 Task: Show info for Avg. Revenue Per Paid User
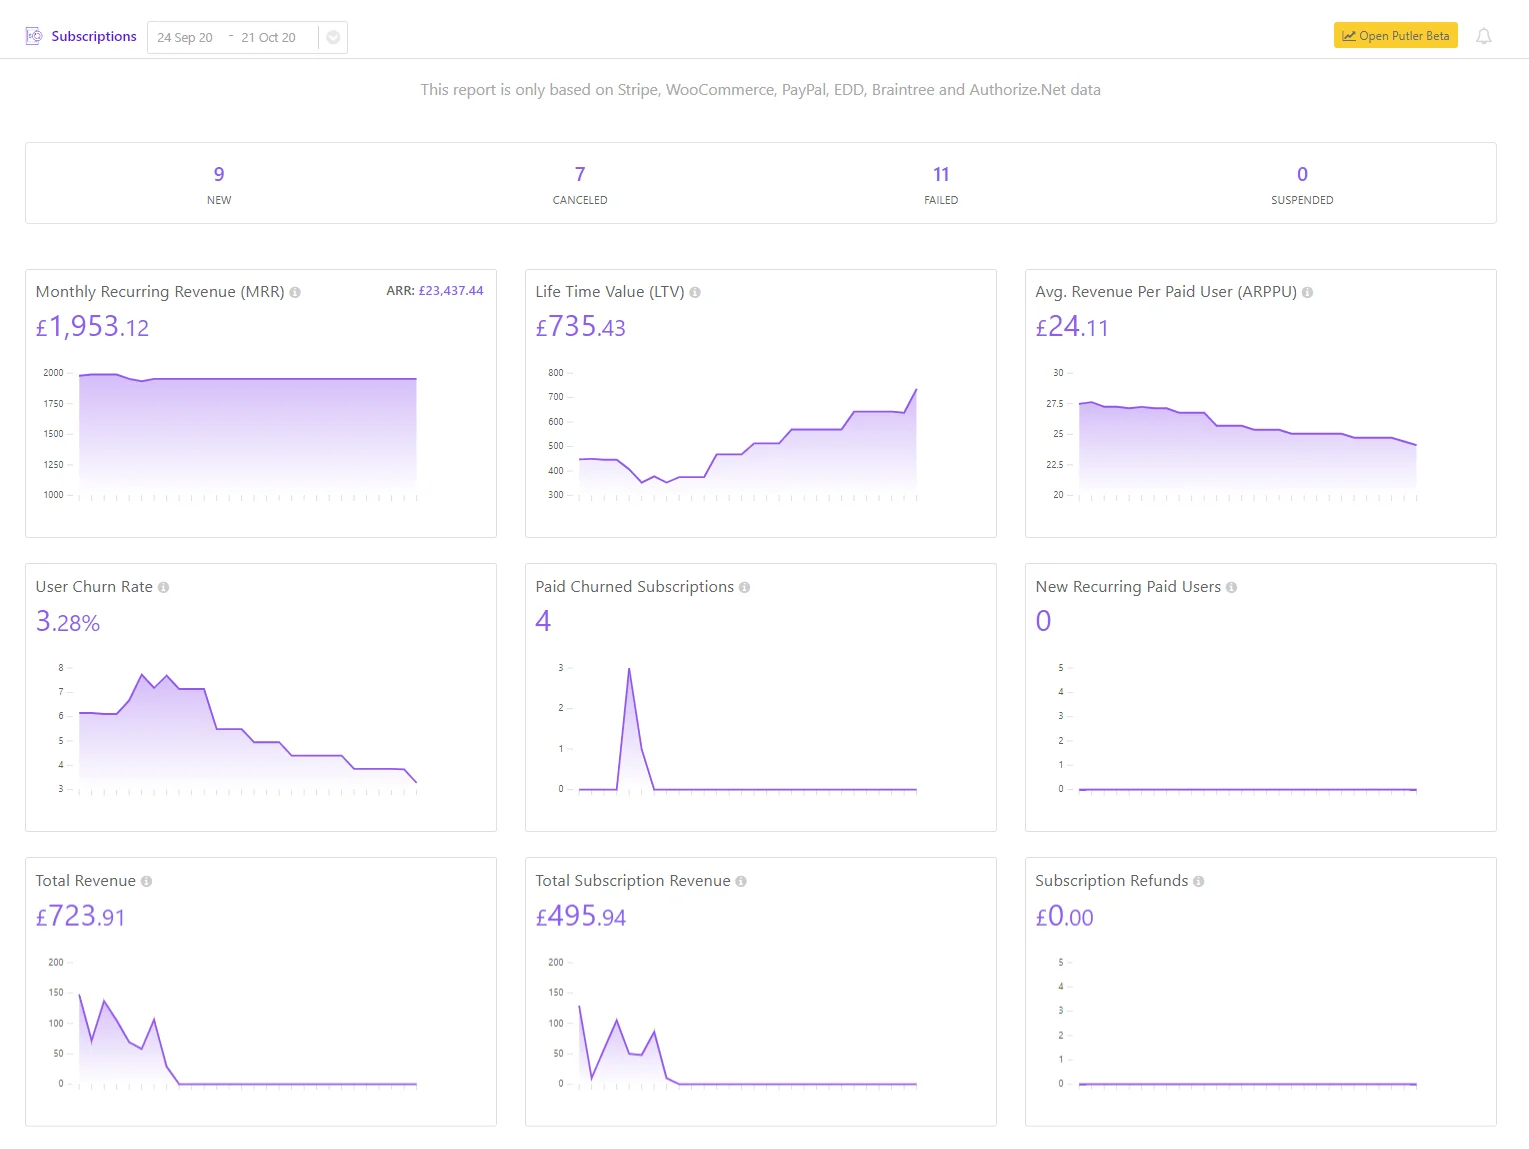tap(1307, 293)
